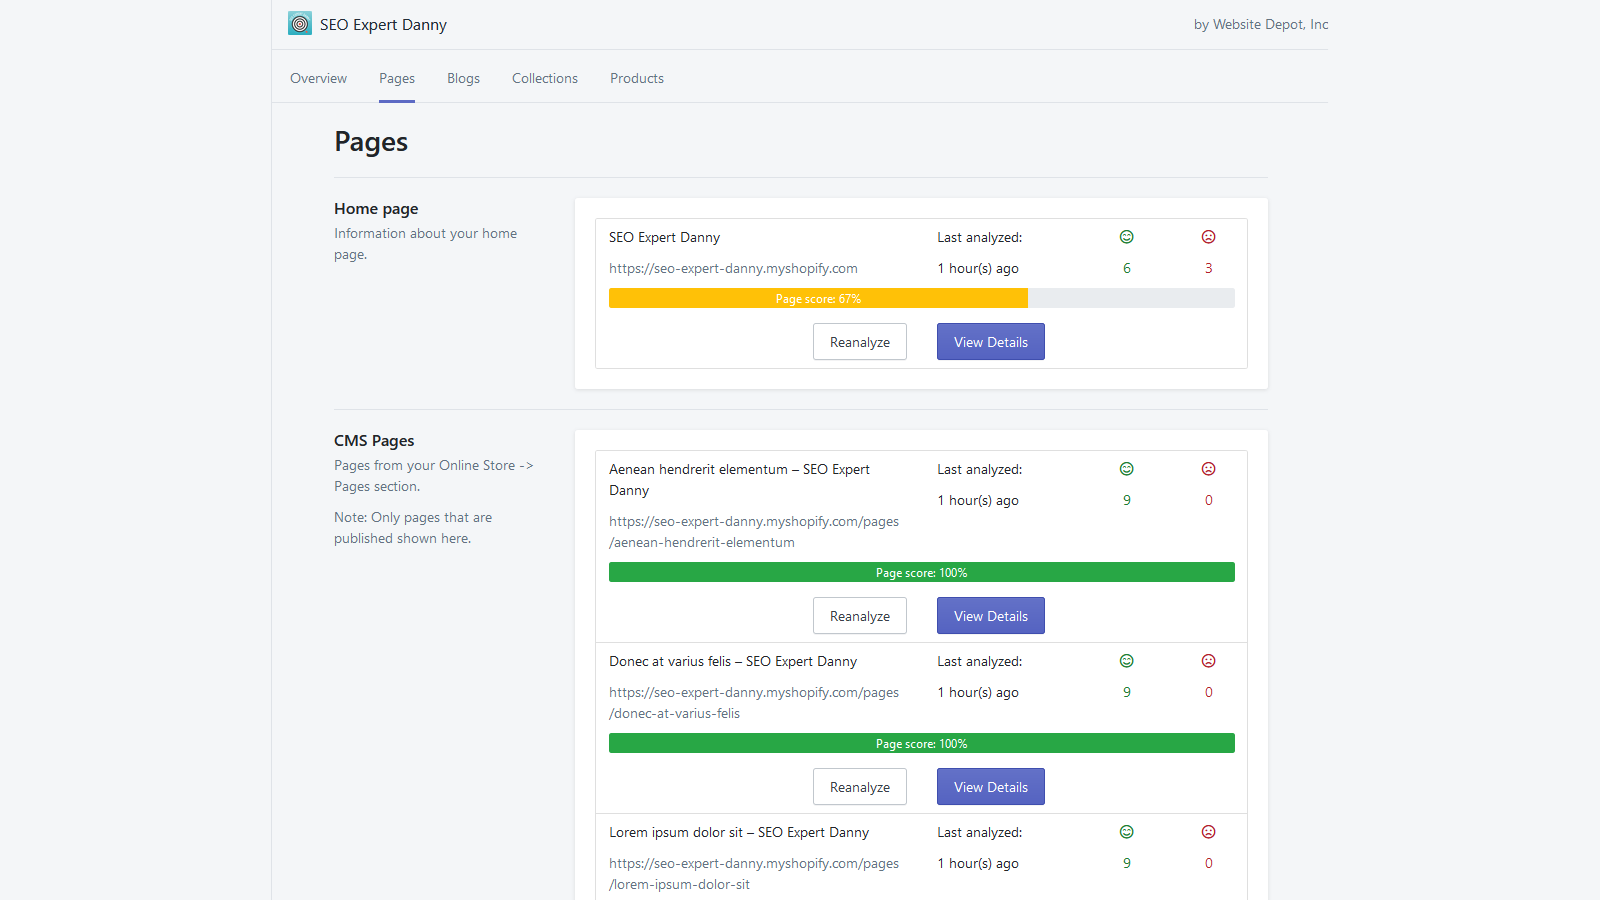Click 'Pages from your Online Store -> Pages section.' text
This screenshot has height=900, width=1600.
click(x=434, y=476)
